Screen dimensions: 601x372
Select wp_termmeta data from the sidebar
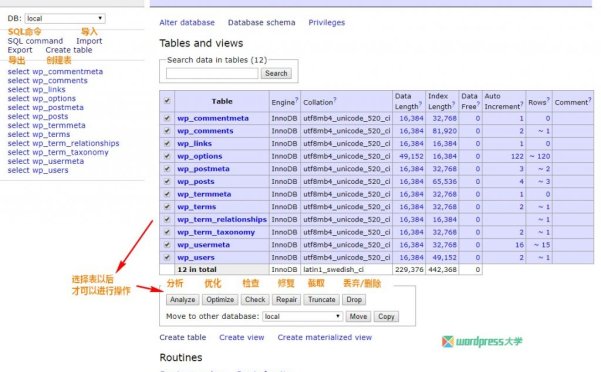coord(18,125)
